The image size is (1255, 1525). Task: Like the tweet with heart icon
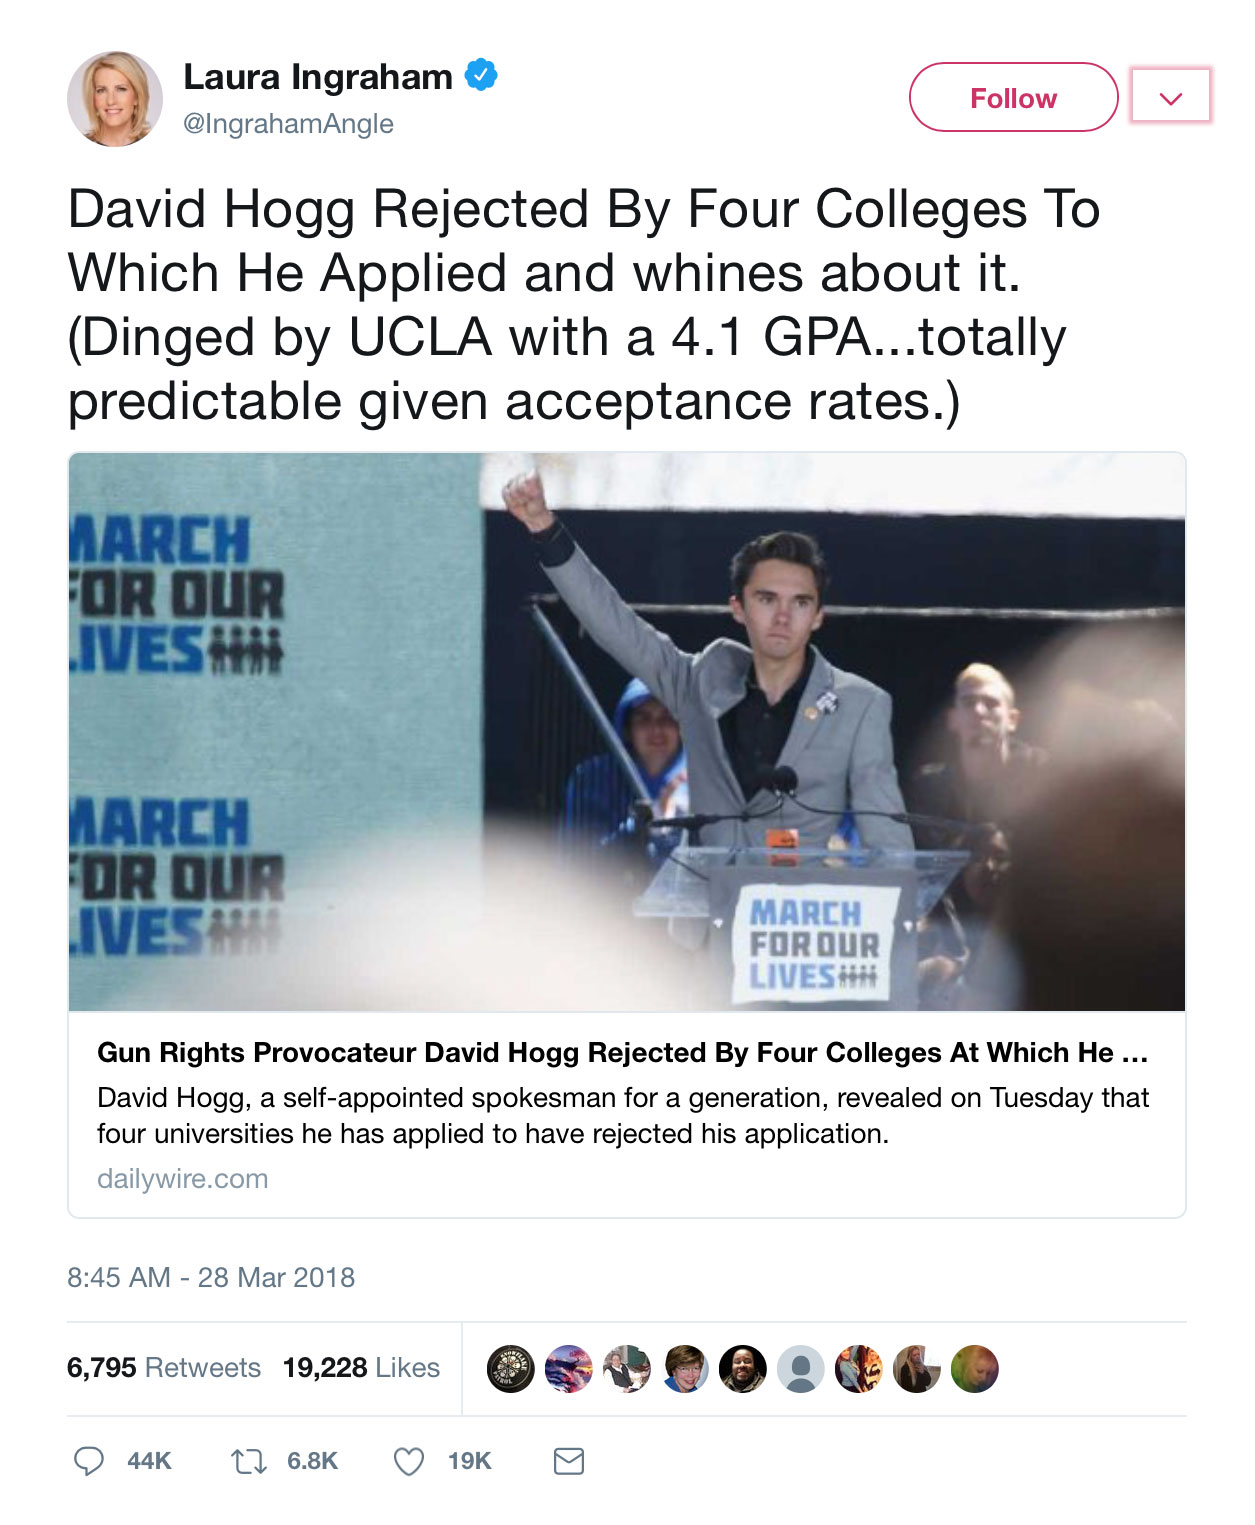coord(408,1462)
